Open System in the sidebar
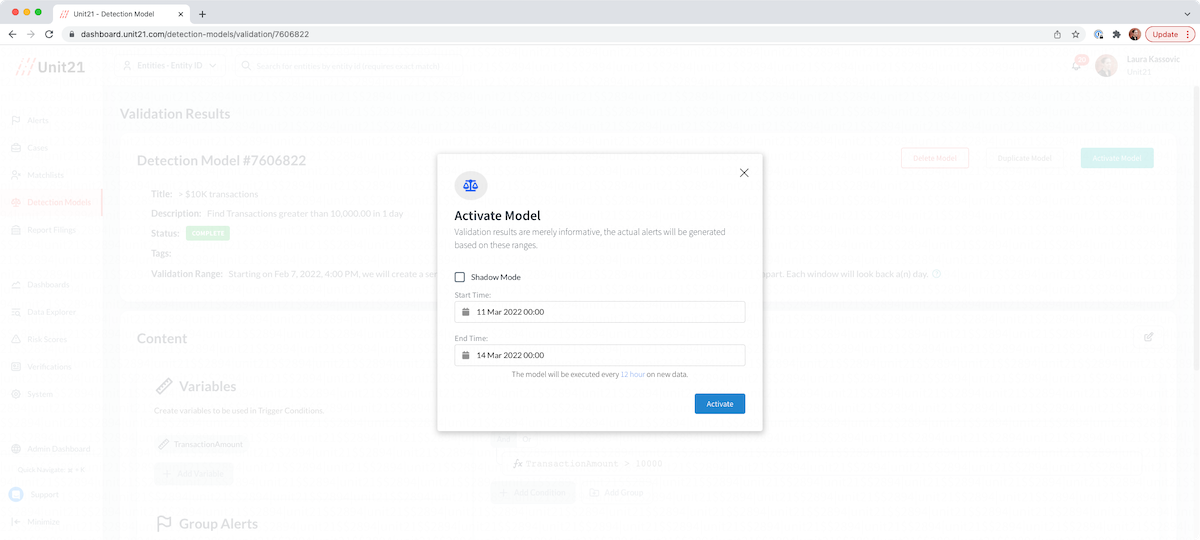This screenshot has width=1200, height=540. [x=33, y=394]
